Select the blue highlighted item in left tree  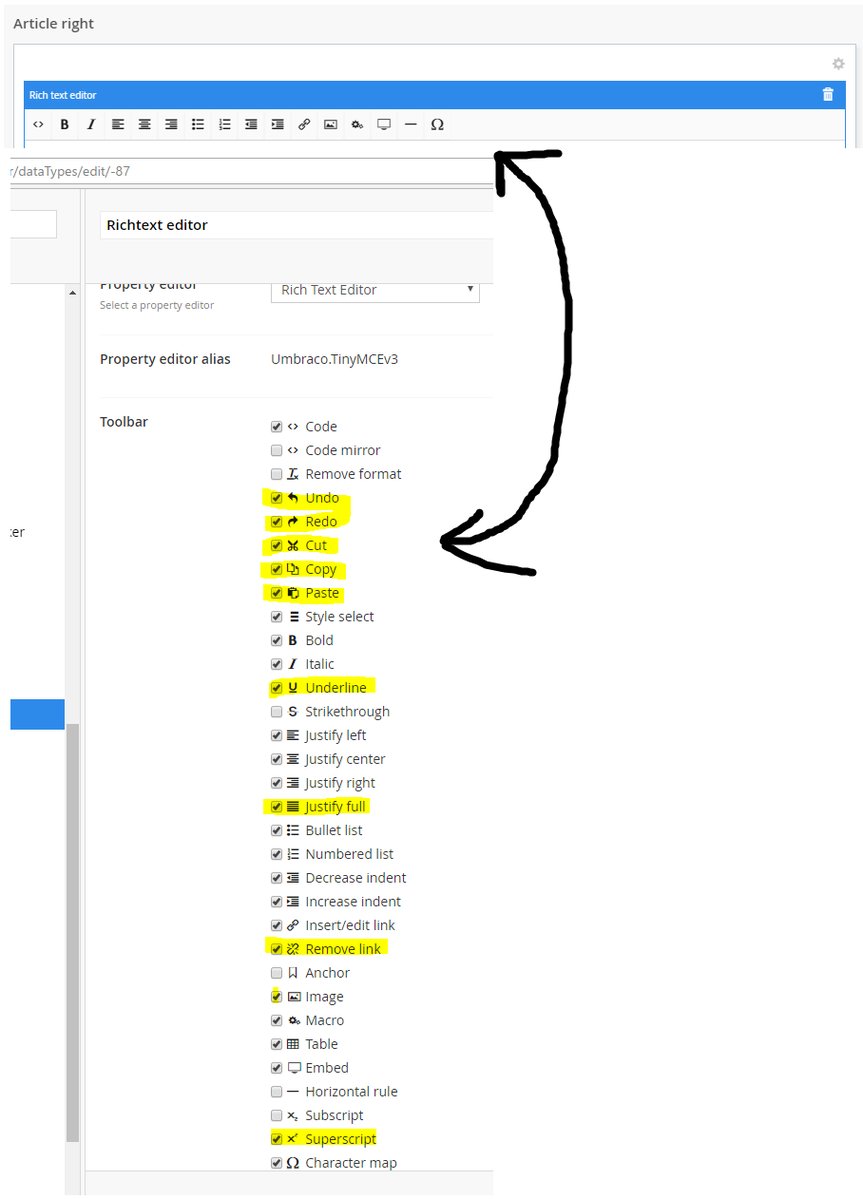[x=37, y=714]
